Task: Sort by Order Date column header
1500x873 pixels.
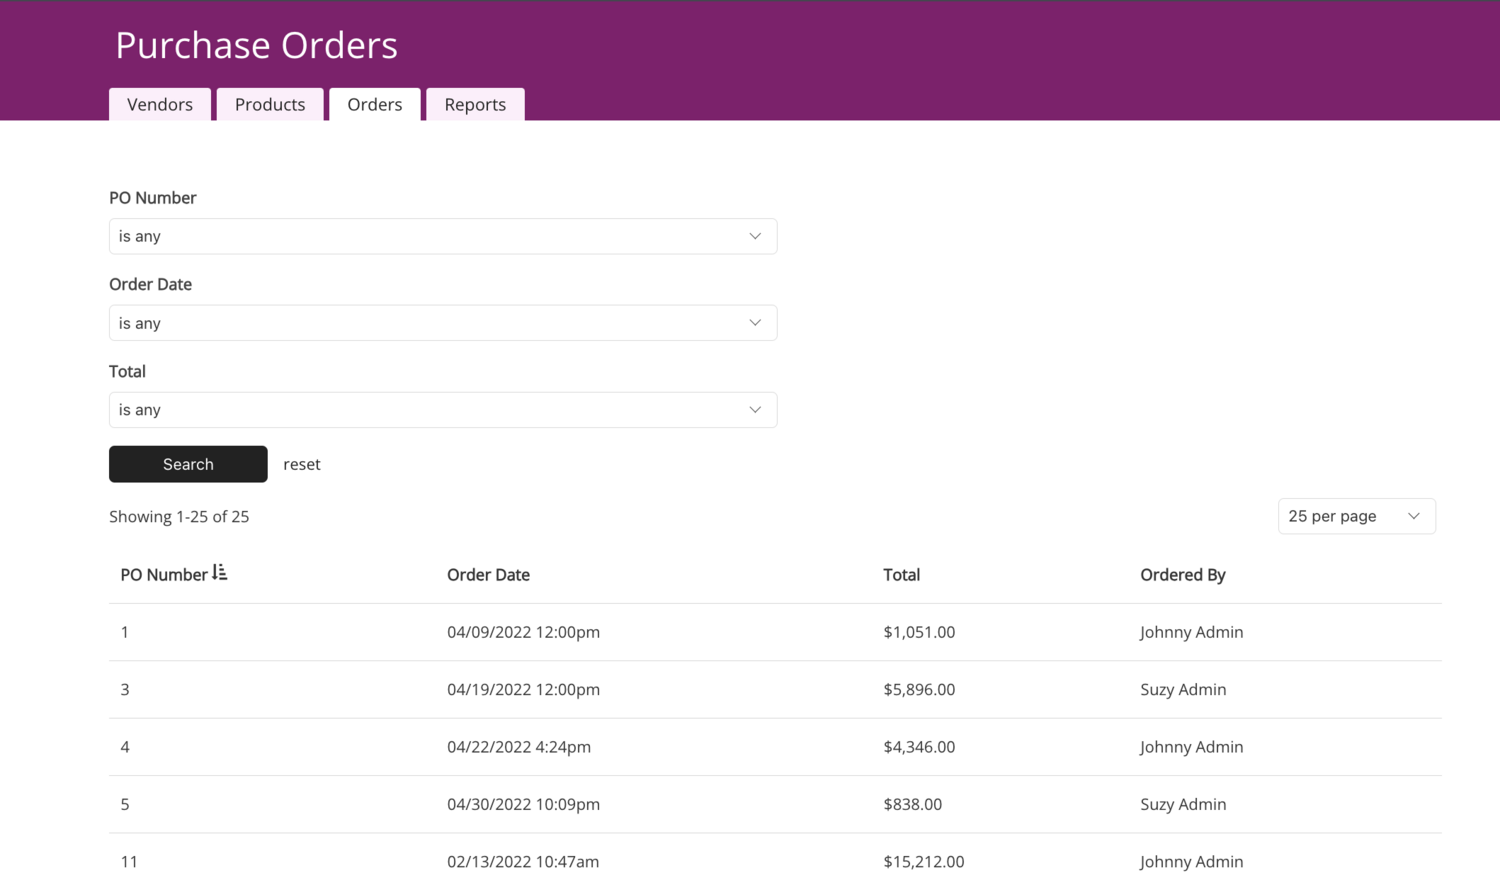Action: coord(488,575)
